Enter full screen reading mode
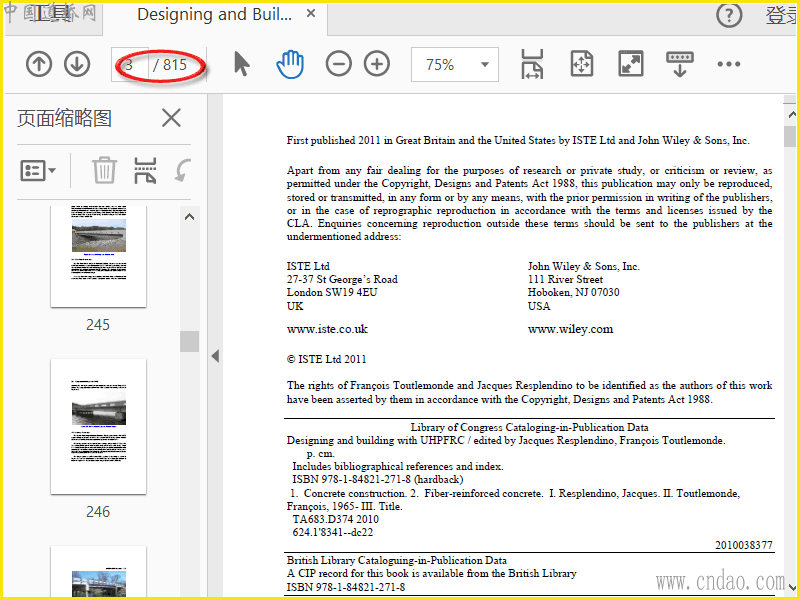Image resolution: width=800 pixels, height=600 pixels. tap(630, 65)
